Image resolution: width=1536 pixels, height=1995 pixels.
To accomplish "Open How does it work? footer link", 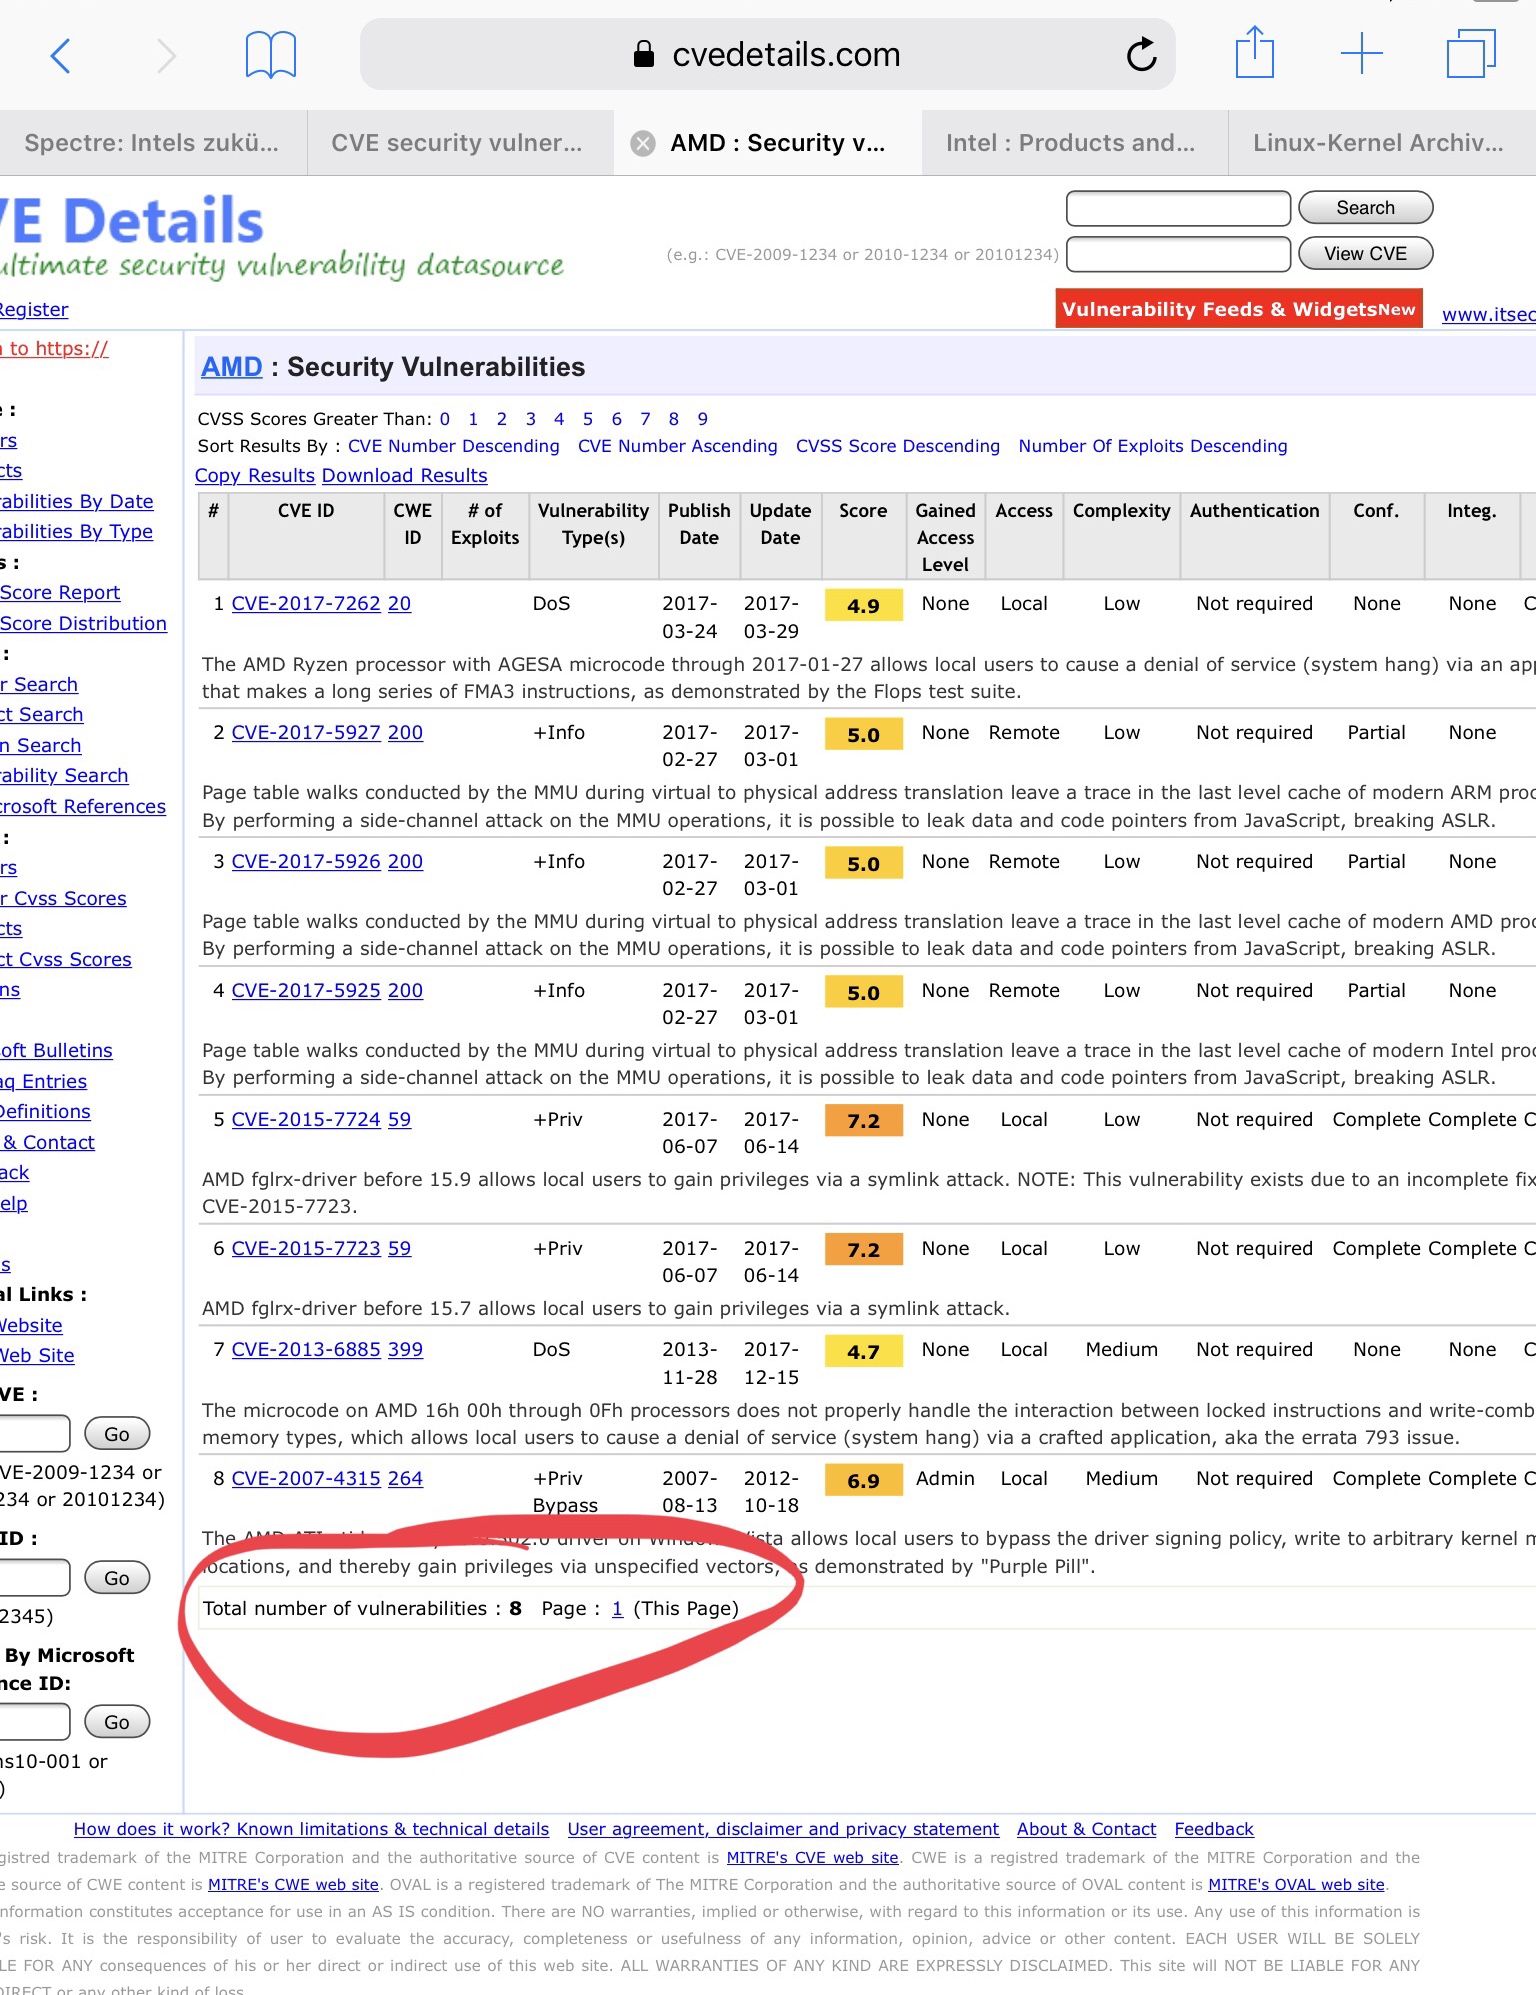I will click(x=311, y=1829).
